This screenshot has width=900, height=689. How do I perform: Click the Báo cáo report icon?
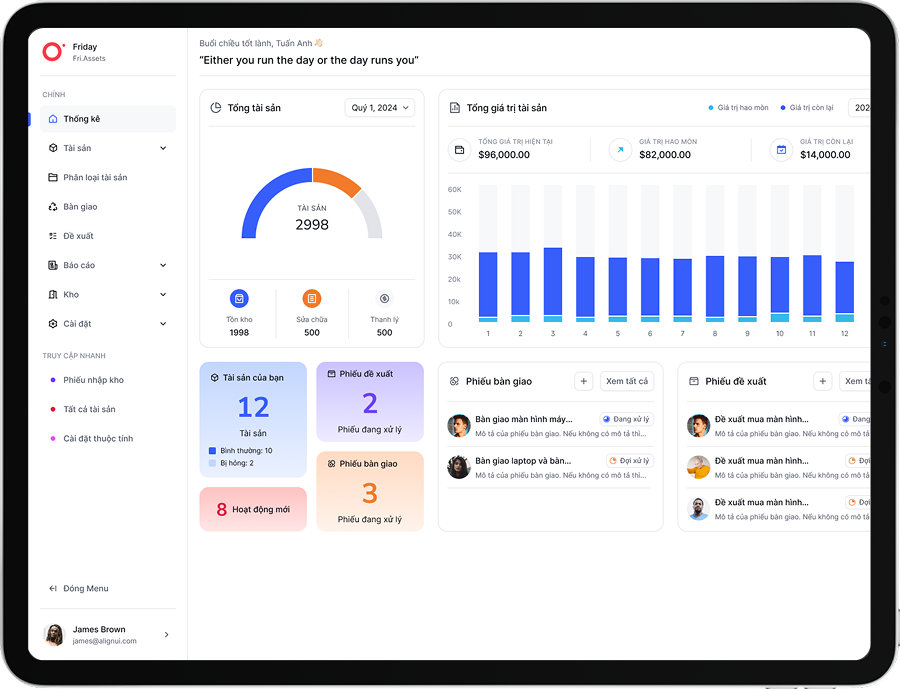53,265
